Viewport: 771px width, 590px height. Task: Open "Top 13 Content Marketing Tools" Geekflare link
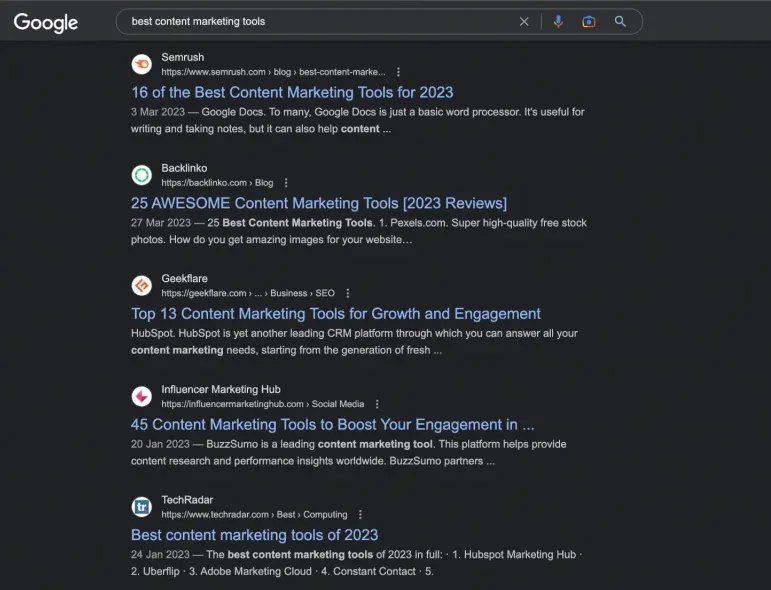click(x=335, y=314)
